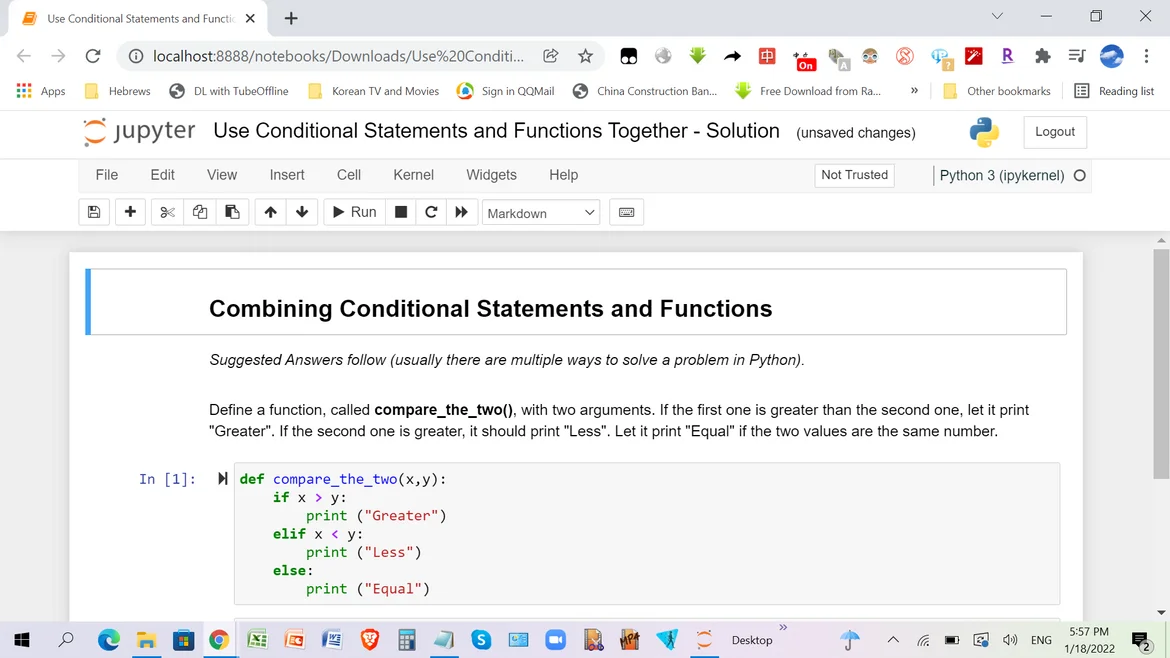Save the notebook with the floppy disk icon
The width and height of the screenshot is (1170, 658).
click(94, 212)
